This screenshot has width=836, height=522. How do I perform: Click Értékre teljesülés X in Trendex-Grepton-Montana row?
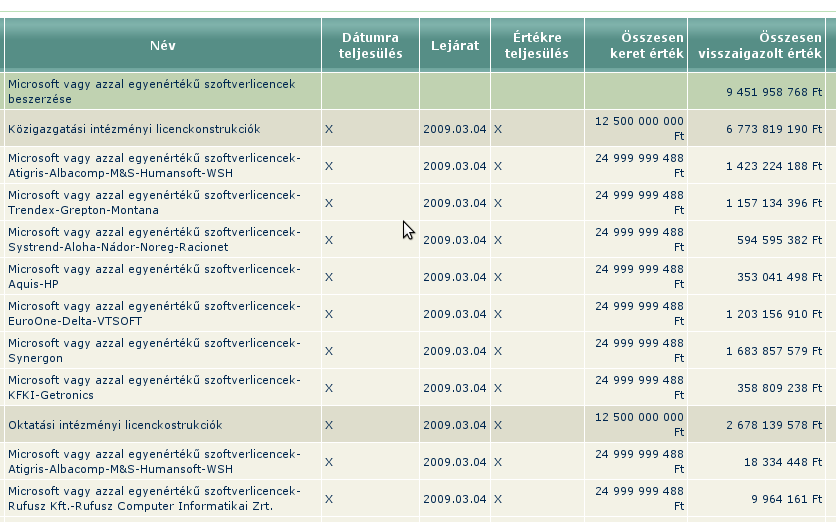(x=497, y=203)
